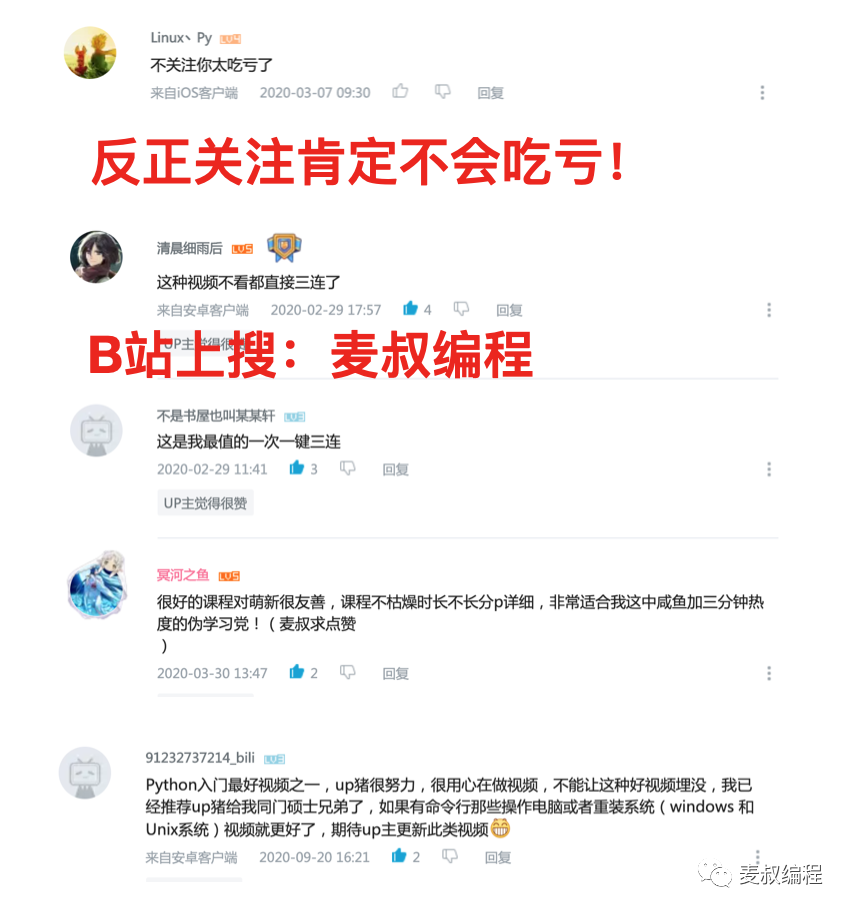Image resolution: width=850 pixels, height=912 pixels.
Task: Dislike the 91232737214_bili comment
Action: point(450,856)
